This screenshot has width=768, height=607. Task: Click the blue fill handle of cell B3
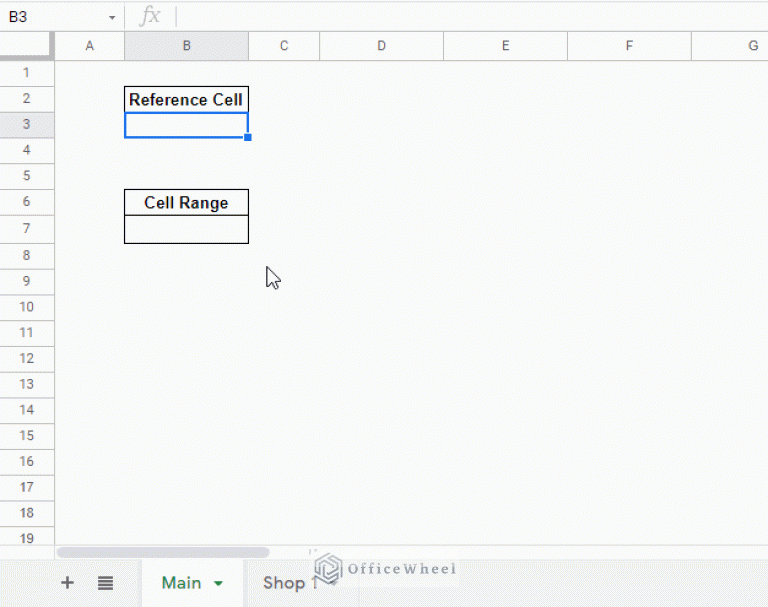tap(247, 137)
